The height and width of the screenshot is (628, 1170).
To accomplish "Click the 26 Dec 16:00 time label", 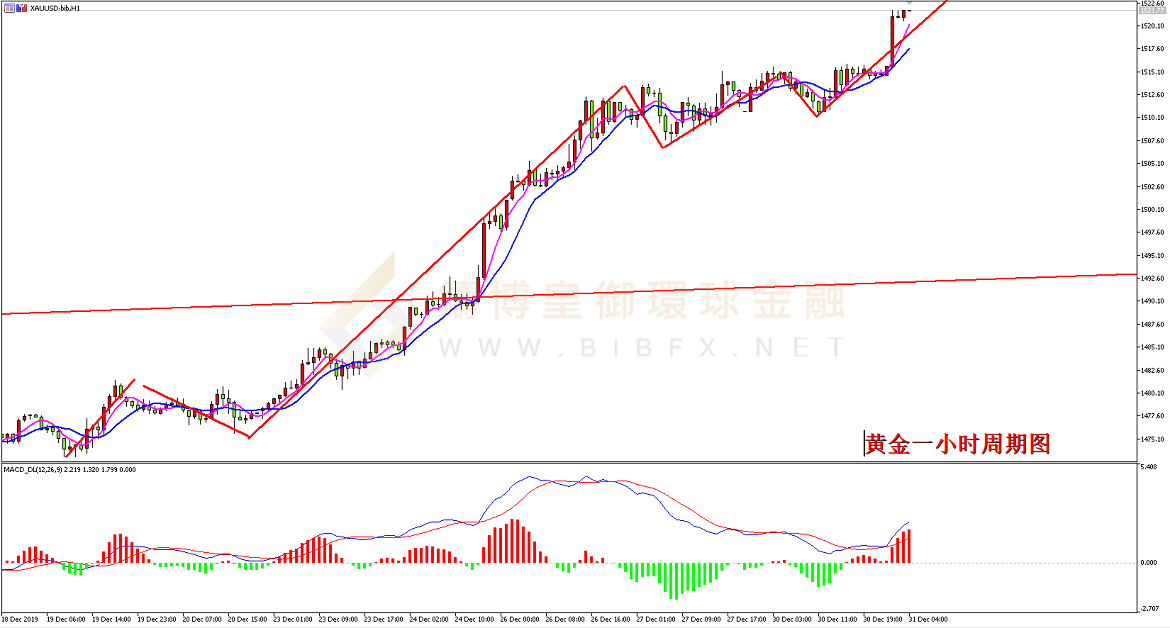I will click(x=610, y=621).
